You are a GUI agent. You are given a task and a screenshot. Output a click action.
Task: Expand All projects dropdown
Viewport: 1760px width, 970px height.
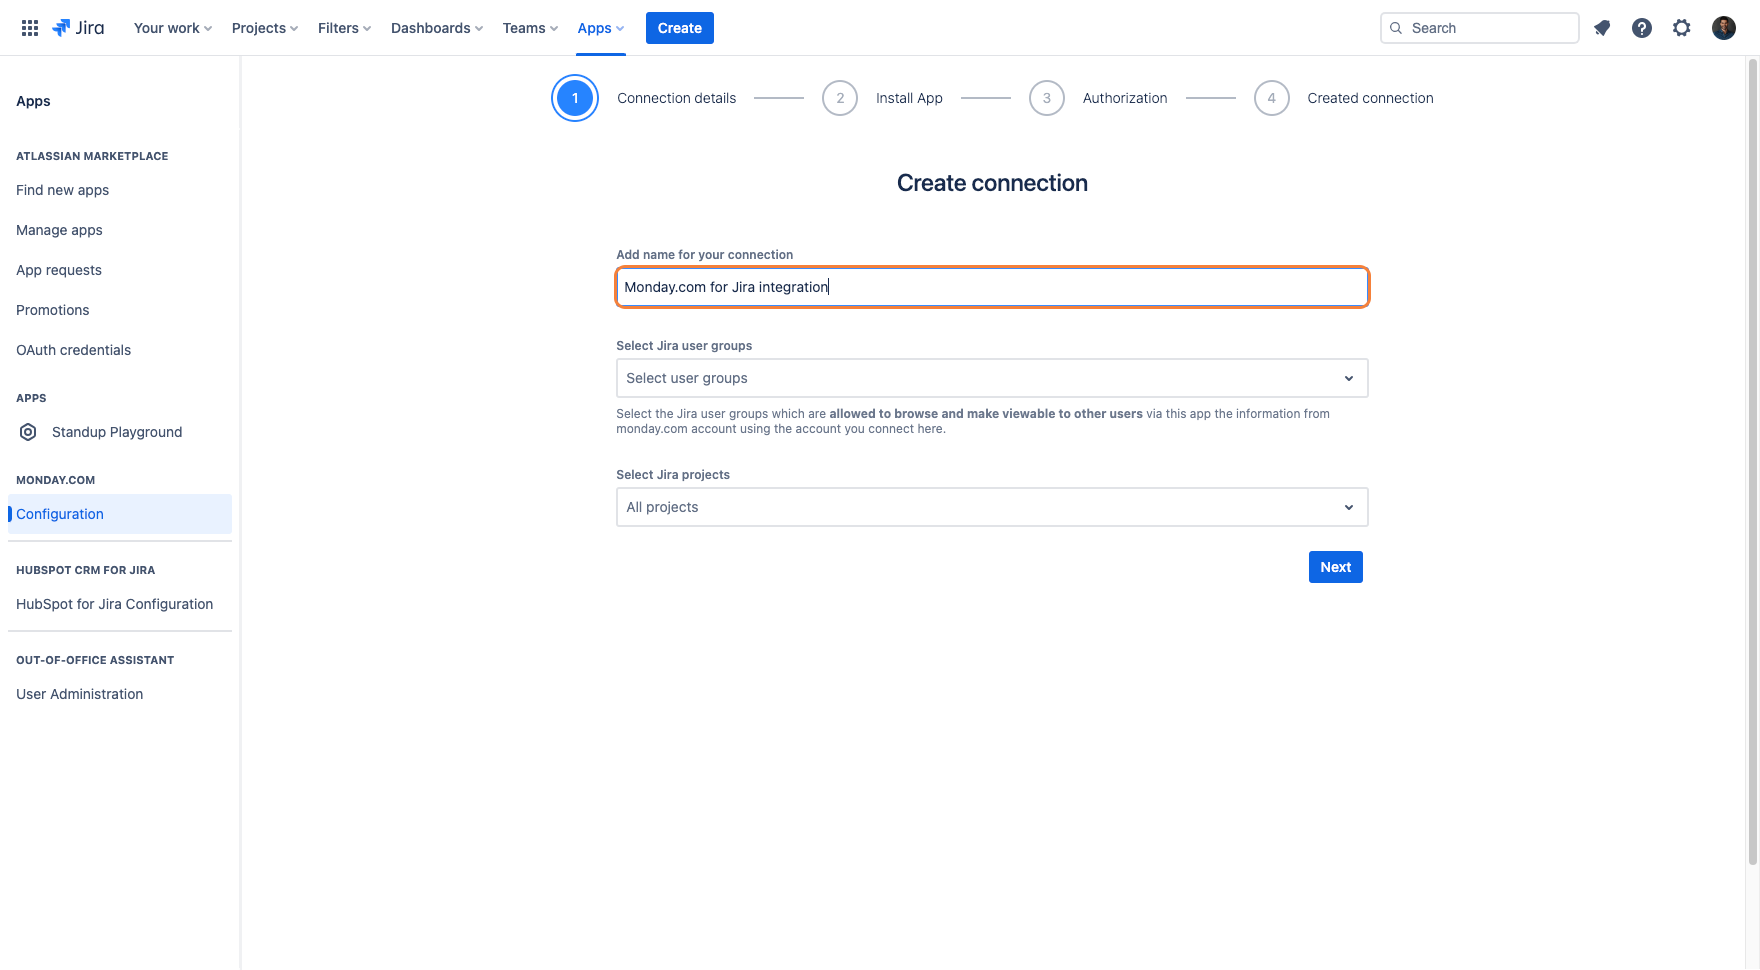[992, 507]
